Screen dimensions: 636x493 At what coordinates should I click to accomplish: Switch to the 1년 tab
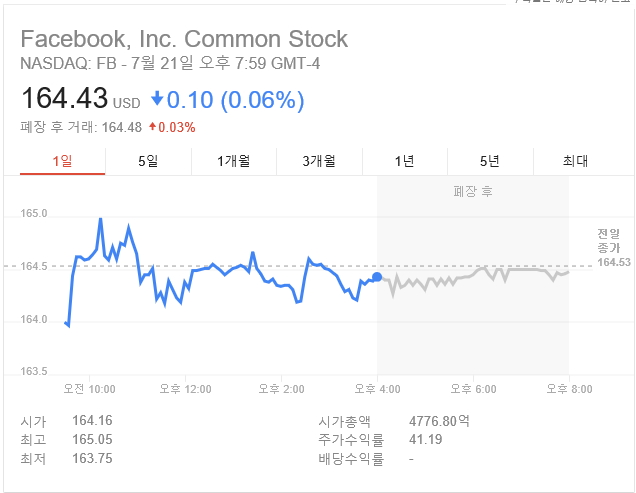(x=404, y=161)
